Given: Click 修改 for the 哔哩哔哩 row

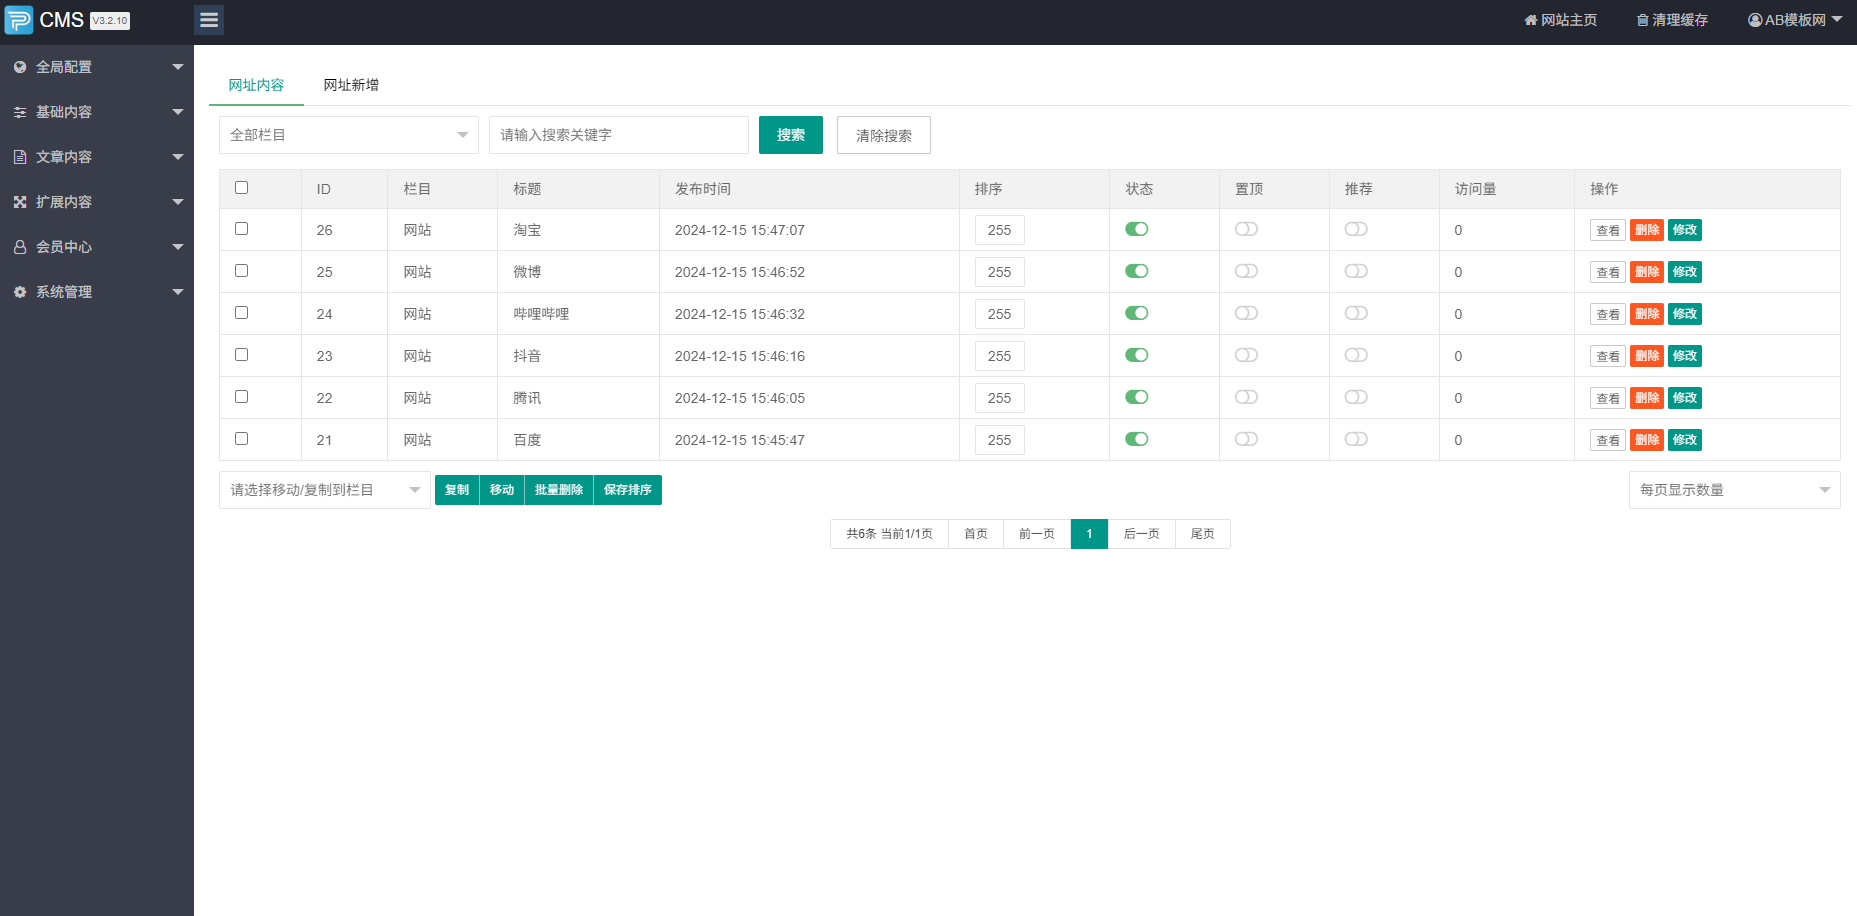Looking at the screenshot, I should (1685, 314).
